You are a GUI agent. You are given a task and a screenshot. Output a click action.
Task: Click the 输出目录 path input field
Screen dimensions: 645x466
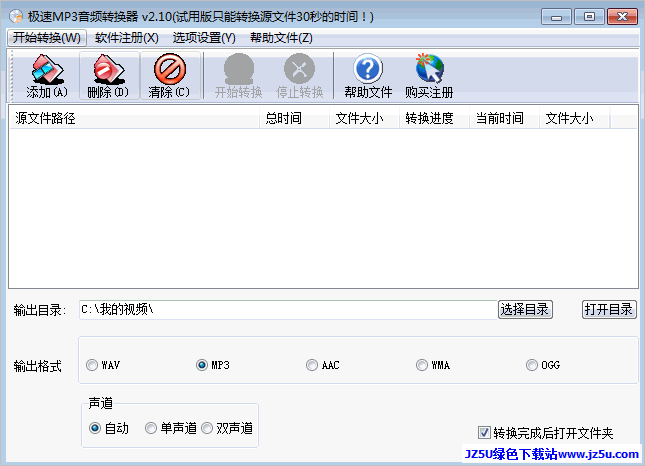point(288,310)
